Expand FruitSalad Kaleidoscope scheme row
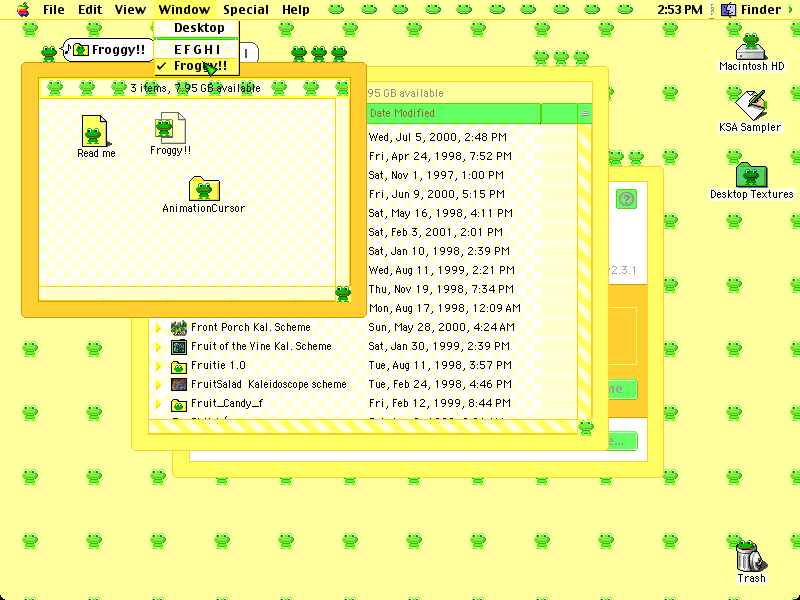Viewport: 800px width, 600px height. pos(158,384)
